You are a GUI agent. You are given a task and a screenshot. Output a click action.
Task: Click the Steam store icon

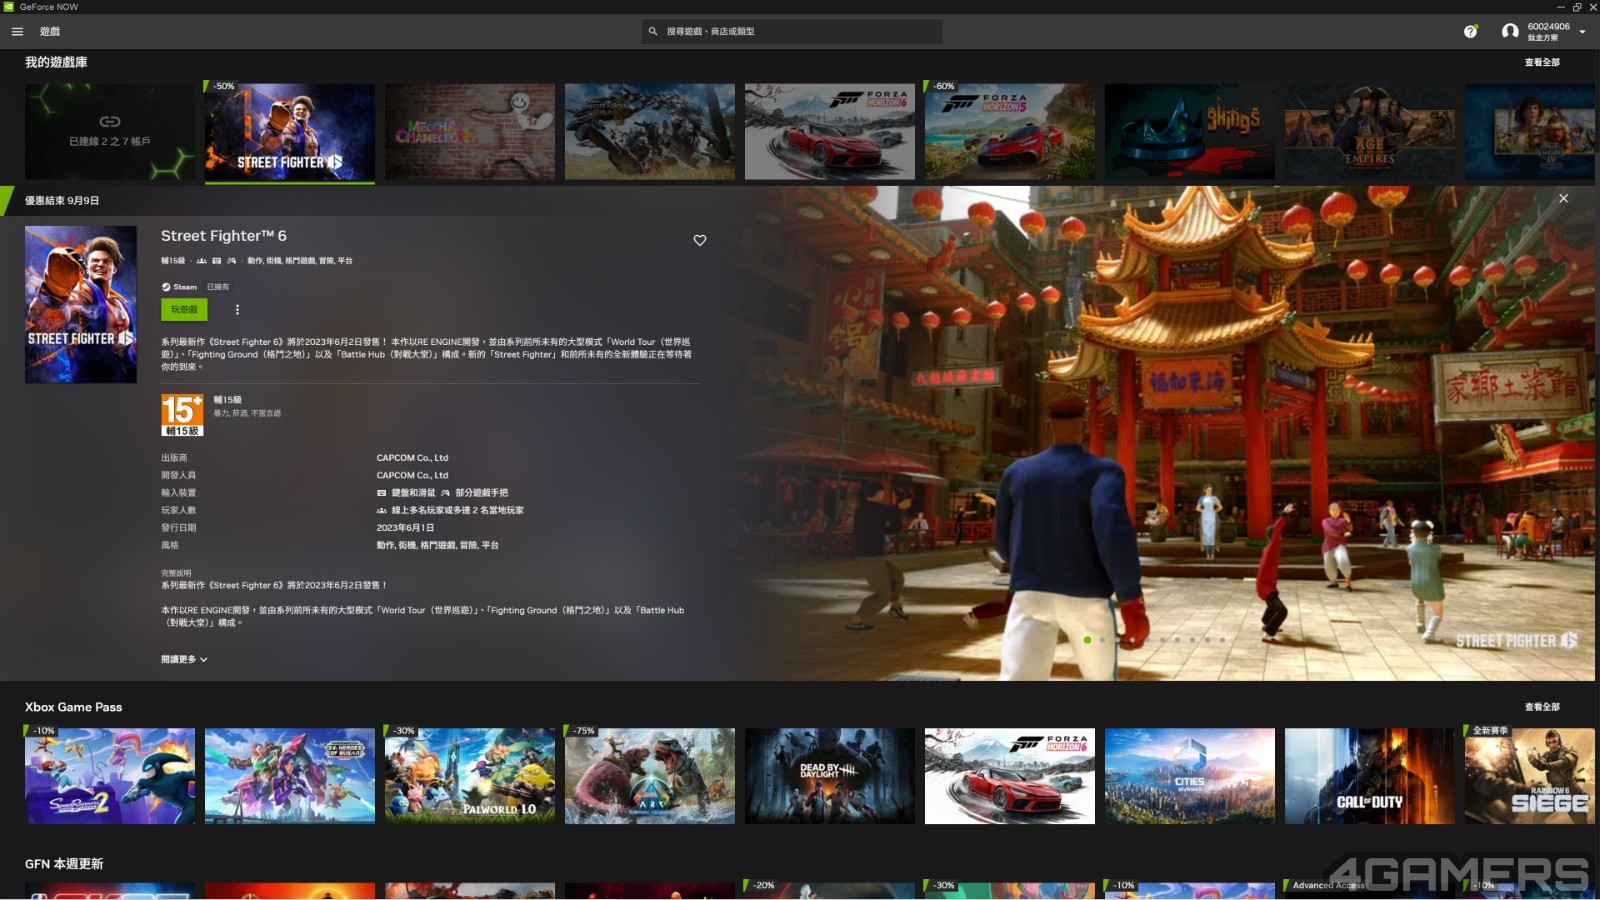166,287
